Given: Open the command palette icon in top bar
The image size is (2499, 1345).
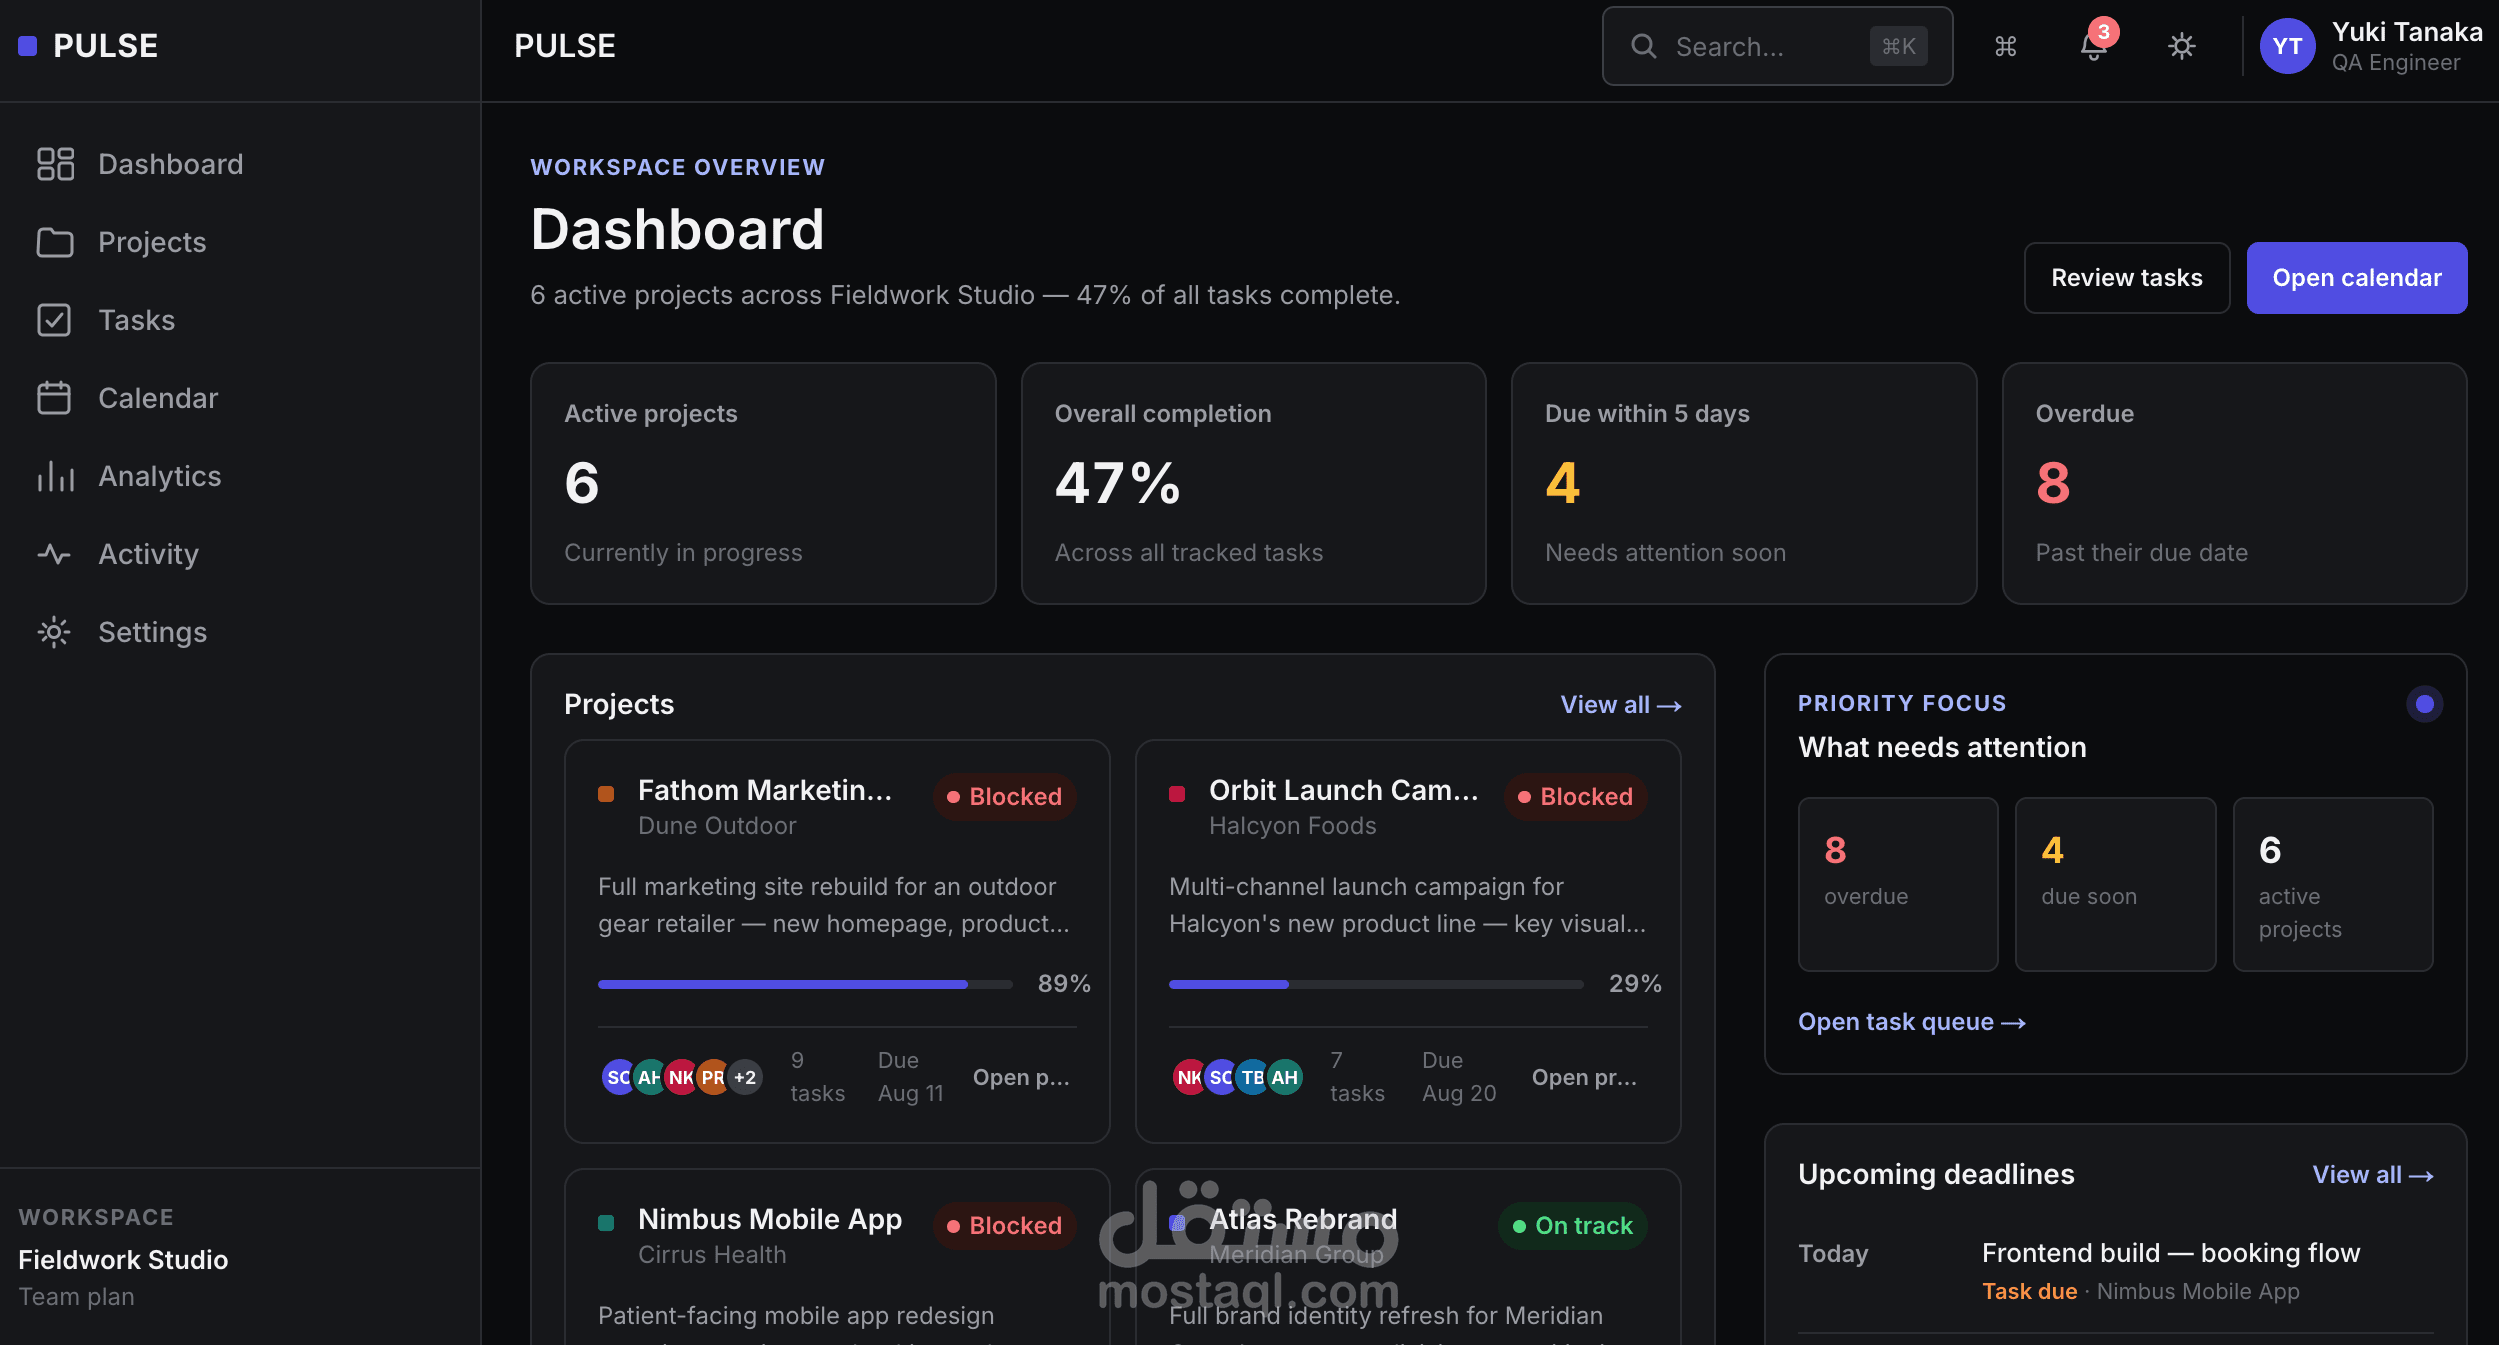Looking at the screenshot, I should point(2005,46).
